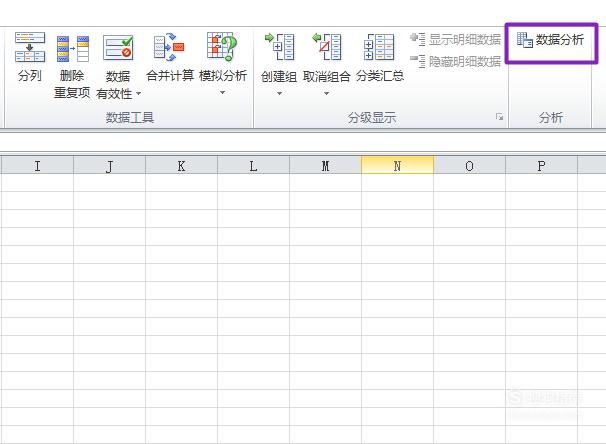Click the 分列 (Text to Columns) icon
Screen dimensions: 606x444
(x=30, y=48)
